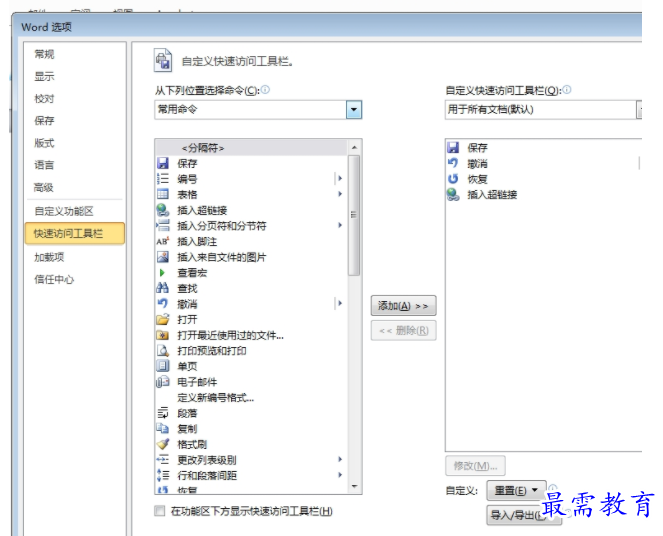The height and width of the screenshot is (536, 663).
Task: Expand the 表格 submenu arrow
Action: click(x=340, y=194)
